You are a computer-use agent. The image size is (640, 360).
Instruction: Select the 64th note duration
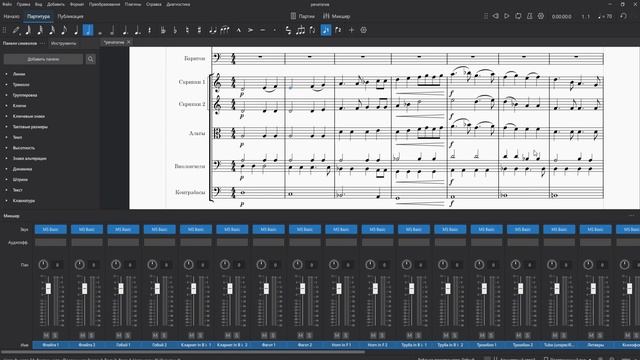[x=28, y=30]
